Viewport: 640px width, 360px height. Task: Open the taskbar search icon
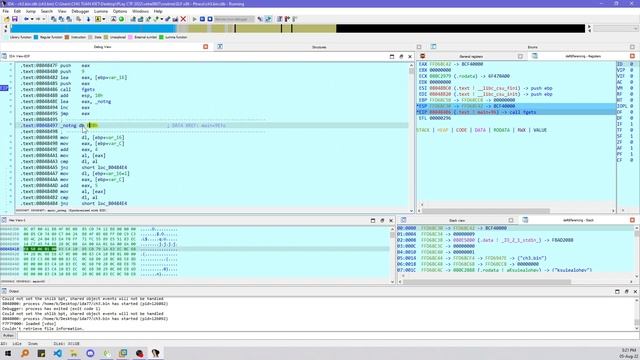pos(25,353)
